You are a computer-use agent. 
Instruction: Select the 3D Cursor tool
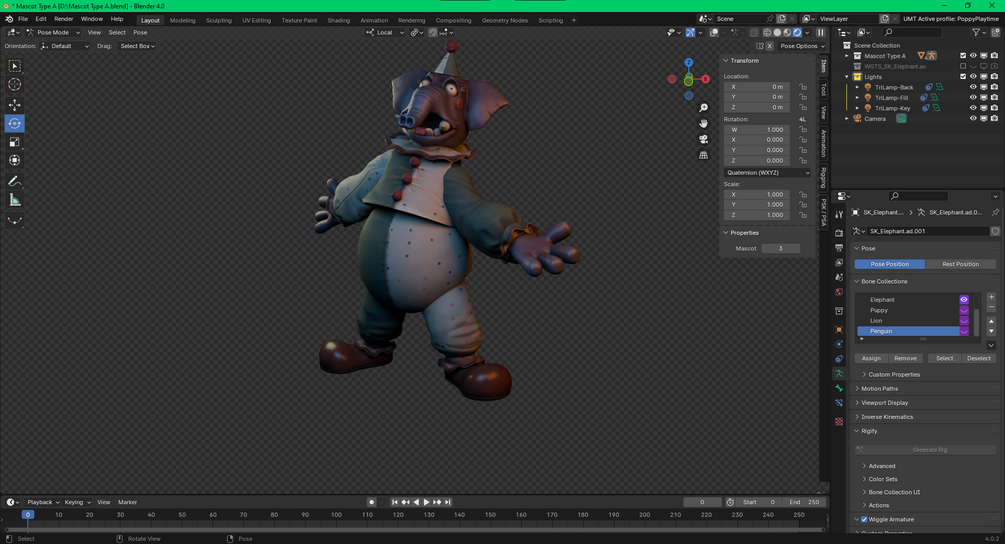[x=15, y=85]
